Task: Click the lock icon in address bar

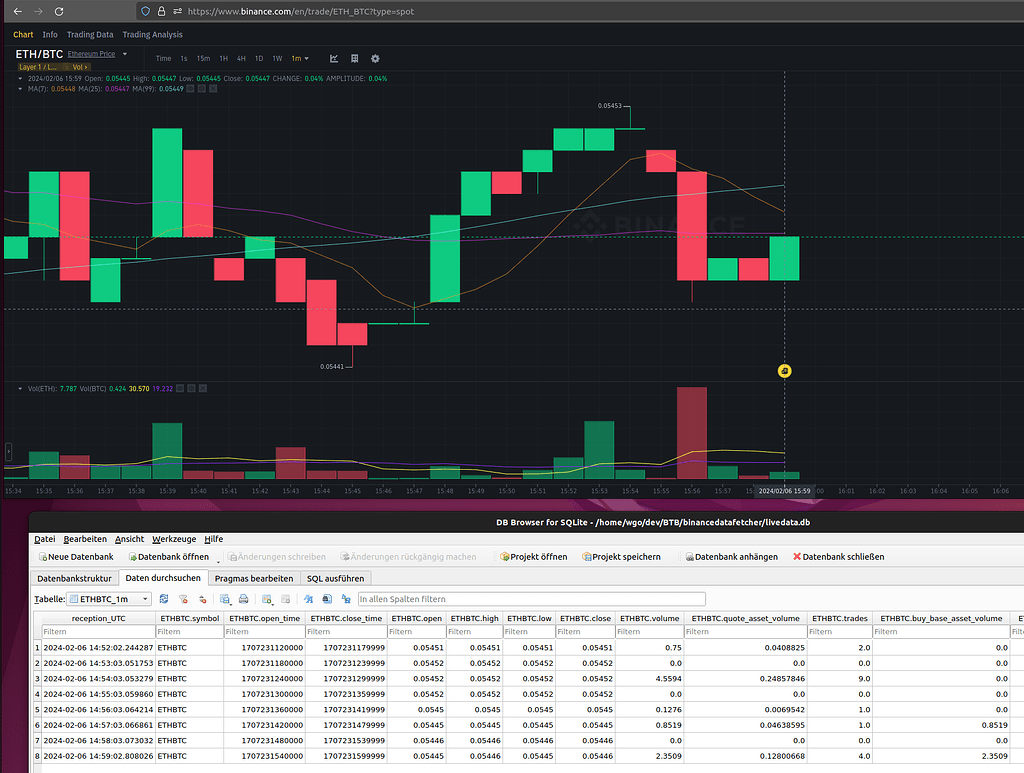Action: [161, 11]
